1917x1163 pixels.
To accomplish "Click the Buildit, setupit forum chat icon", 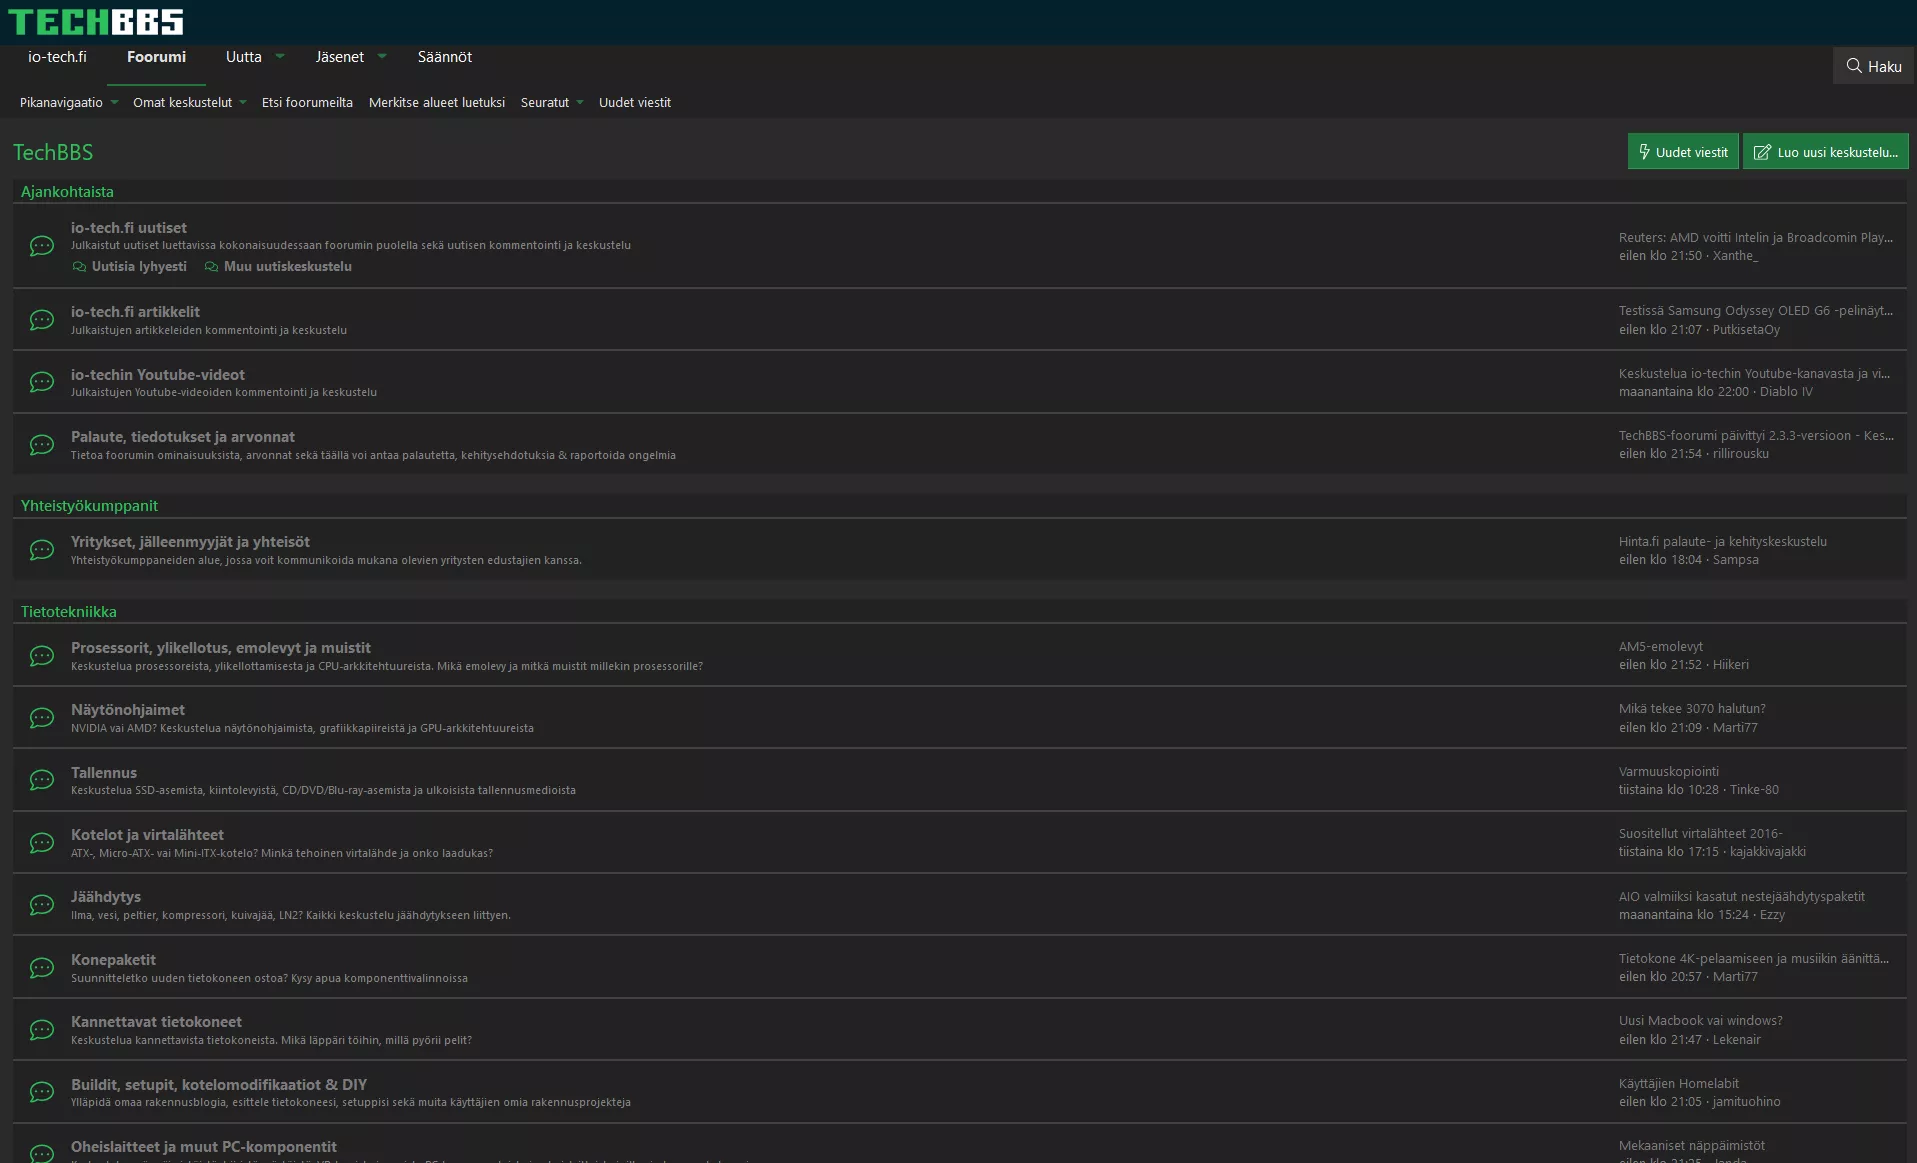I will [x=42, y=1092].
